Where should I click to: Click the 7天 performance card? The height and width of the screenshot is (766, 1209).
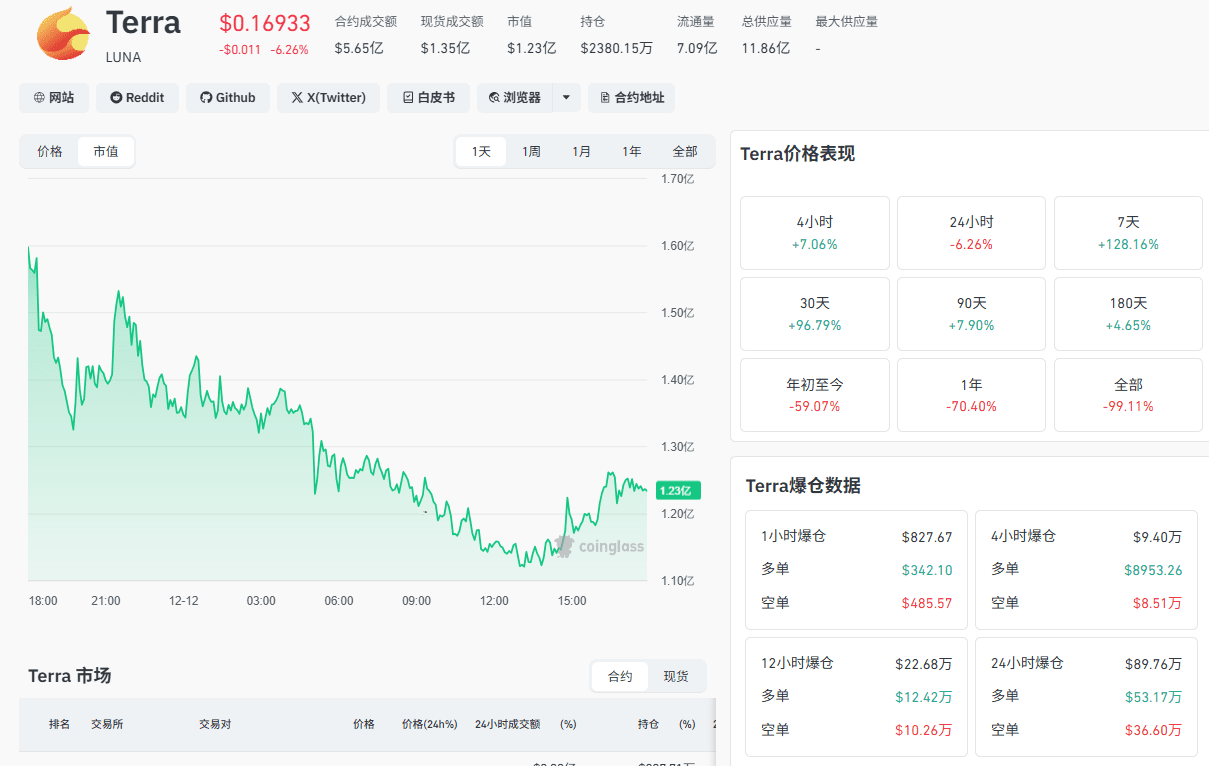[1128, 233]
